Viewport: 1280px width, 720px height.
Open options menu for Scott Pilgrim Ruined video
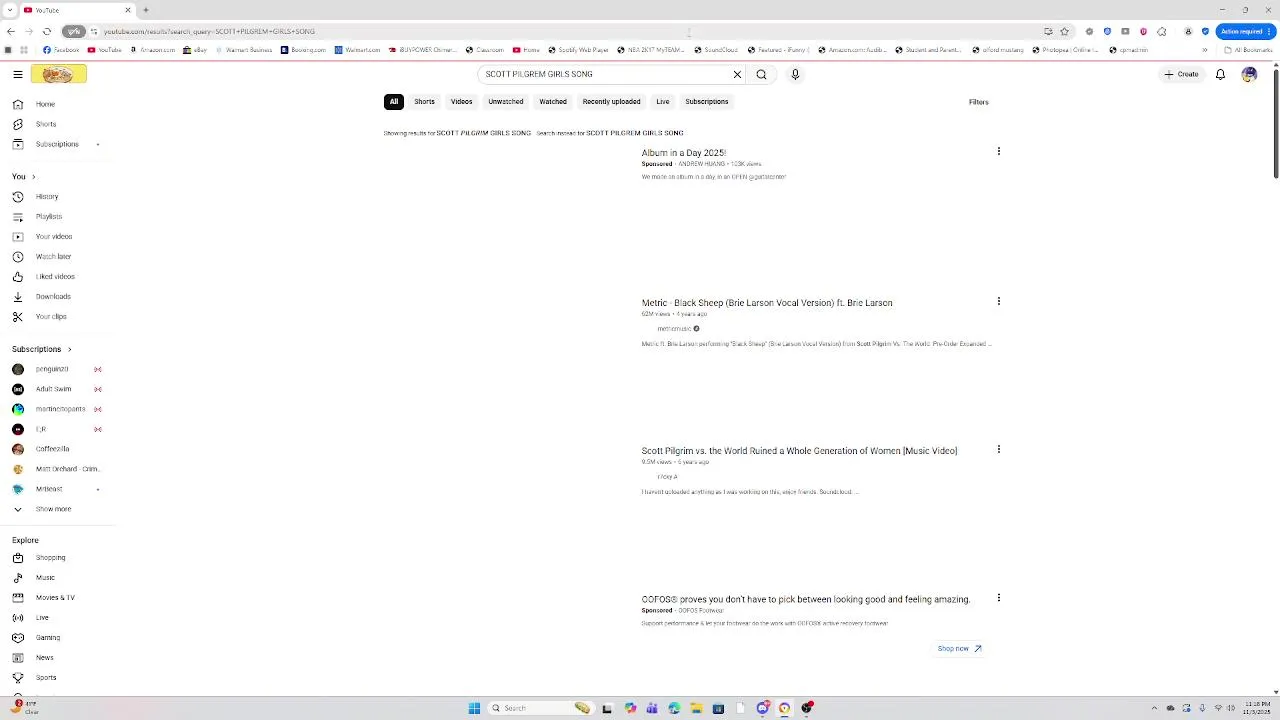(x=998, y=449)
